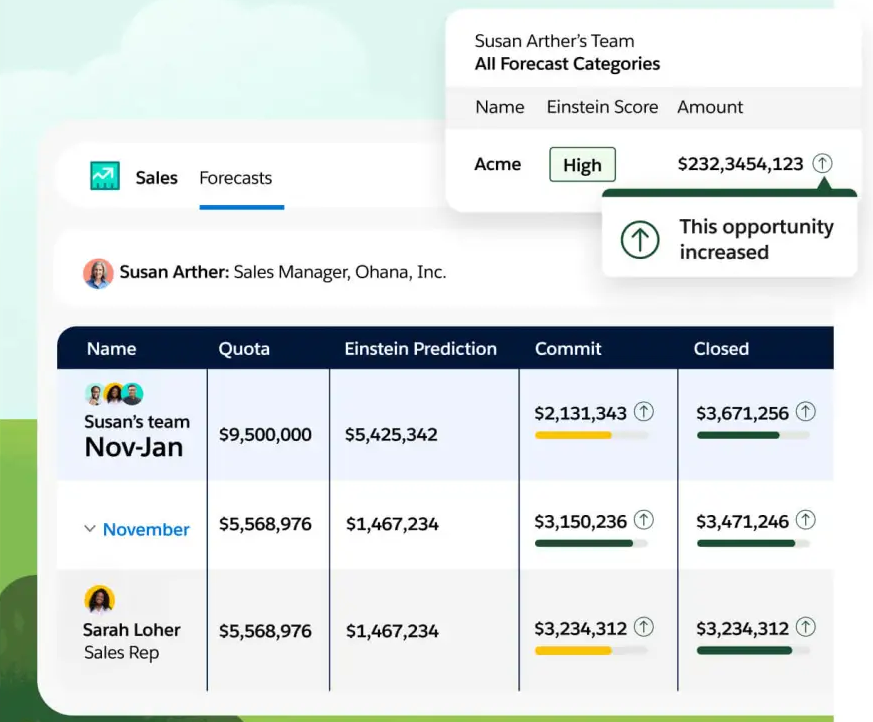Viewport: 873px width, 722px height.
Task: Click the Name header in popup
Action: (x=499, y=107)
